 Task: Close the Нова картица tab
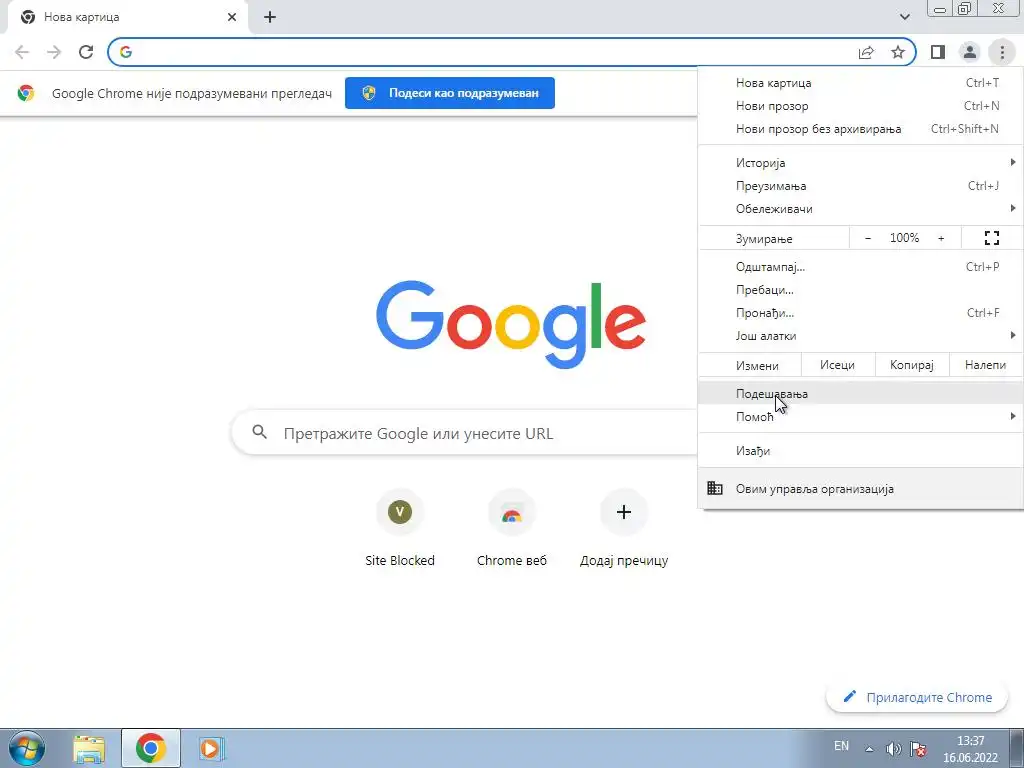click(232, 17)
